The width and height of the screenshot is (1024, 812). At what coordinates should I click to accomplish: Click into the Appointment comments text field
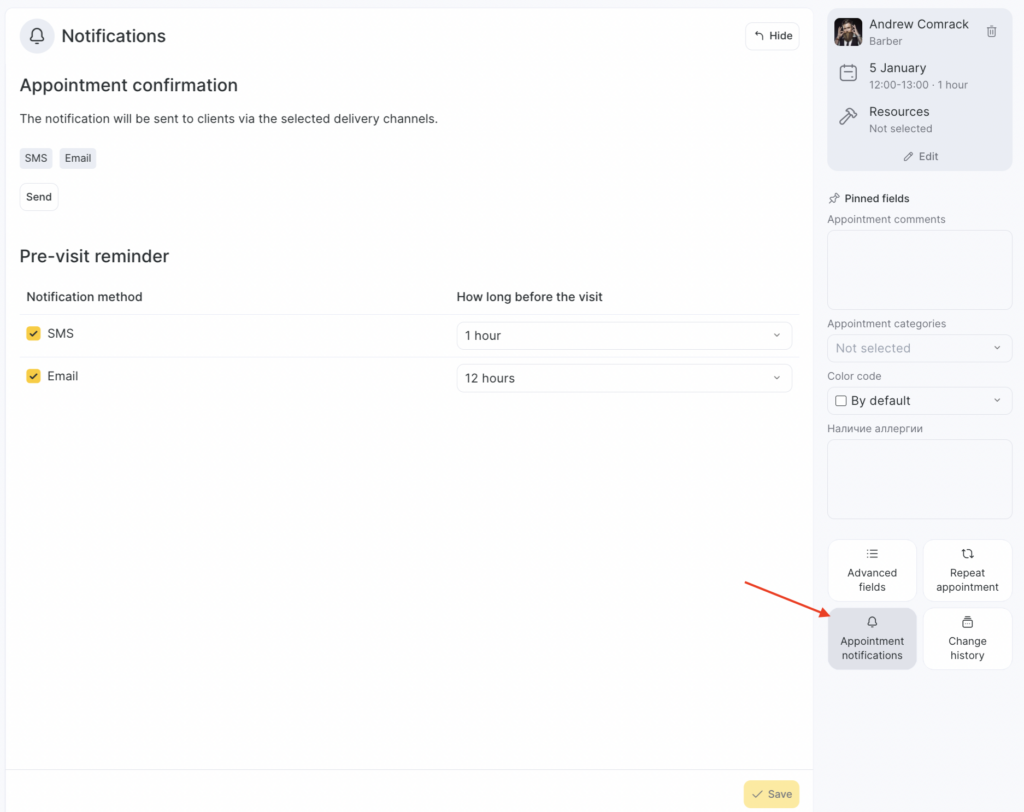point(919,269)
